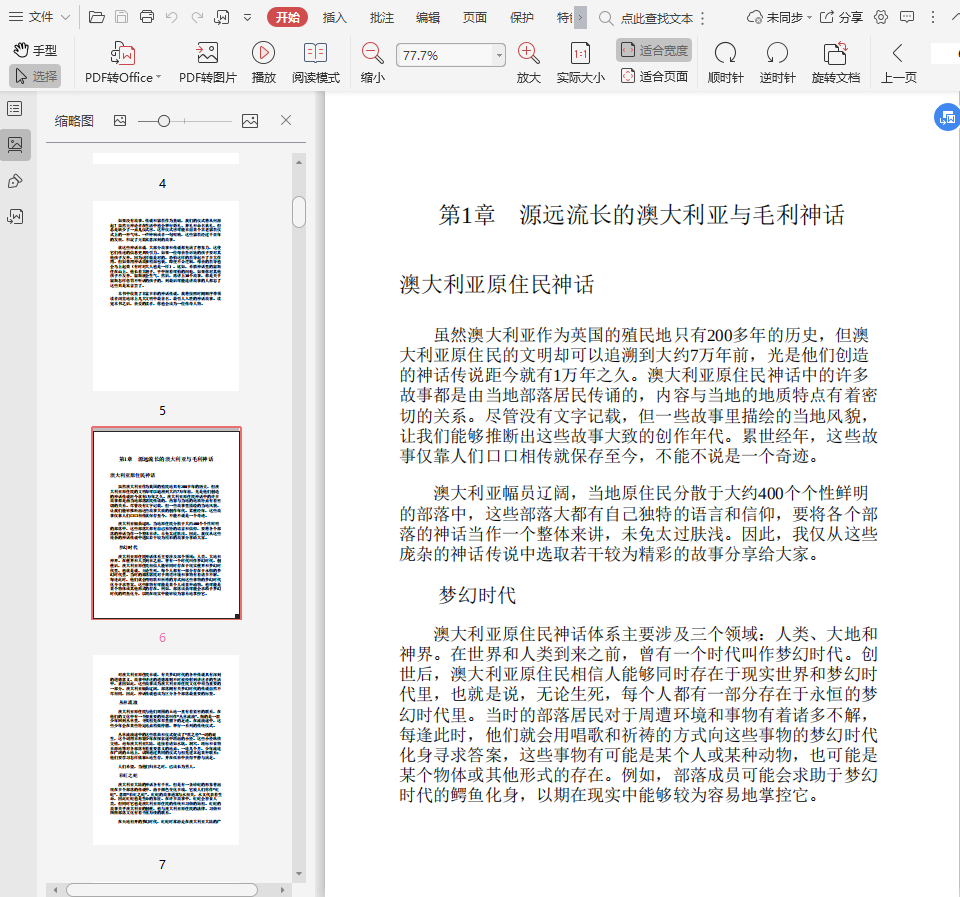This screenshot has height=897, width=960.
Task: Select the page 7 thumbnail
Action: tap(166, 750)
